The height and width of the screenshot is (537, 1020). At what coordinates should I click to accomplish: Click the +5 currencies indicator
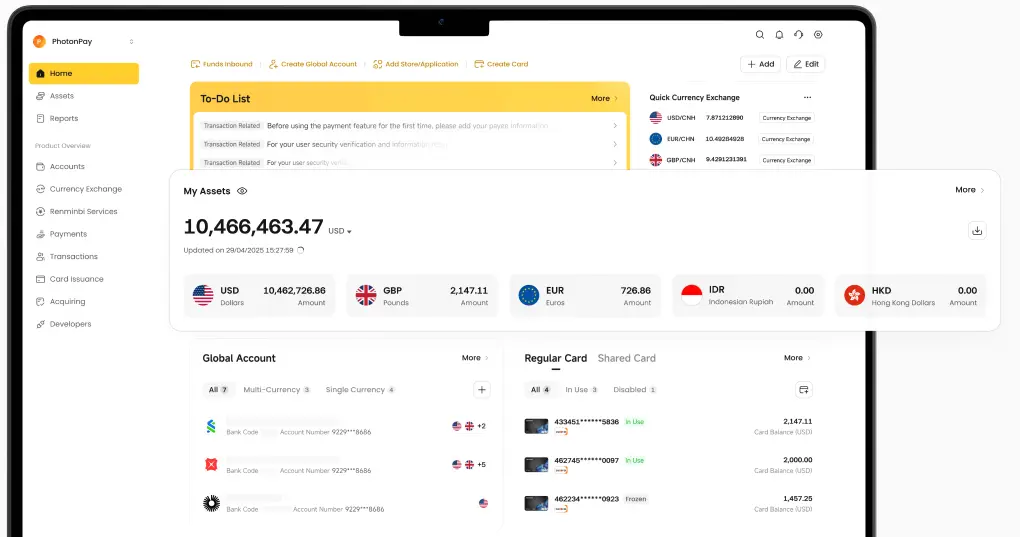(481, 465)
